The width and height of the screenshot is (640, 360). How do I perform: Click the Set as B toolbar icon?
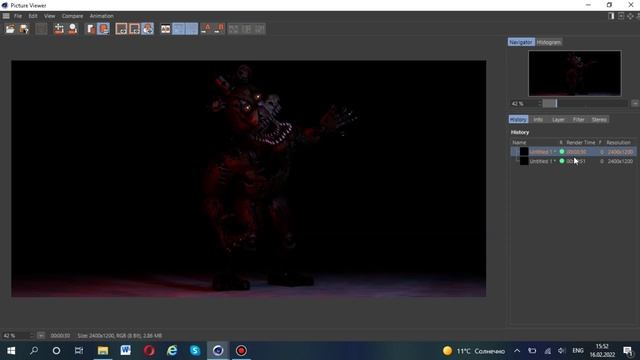tap(220, 29)
